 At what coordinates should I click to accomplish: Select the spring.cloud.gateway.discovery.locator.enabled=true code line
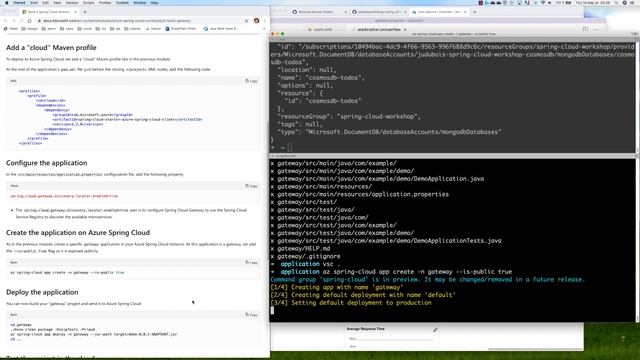[x=64, y=196]
